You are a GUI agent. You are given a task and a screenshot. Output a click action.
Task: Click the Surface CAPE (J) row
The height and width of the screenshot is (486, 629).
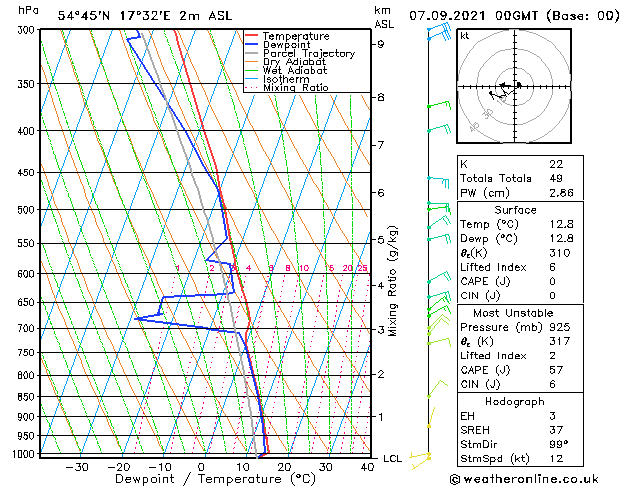[520, 281]
